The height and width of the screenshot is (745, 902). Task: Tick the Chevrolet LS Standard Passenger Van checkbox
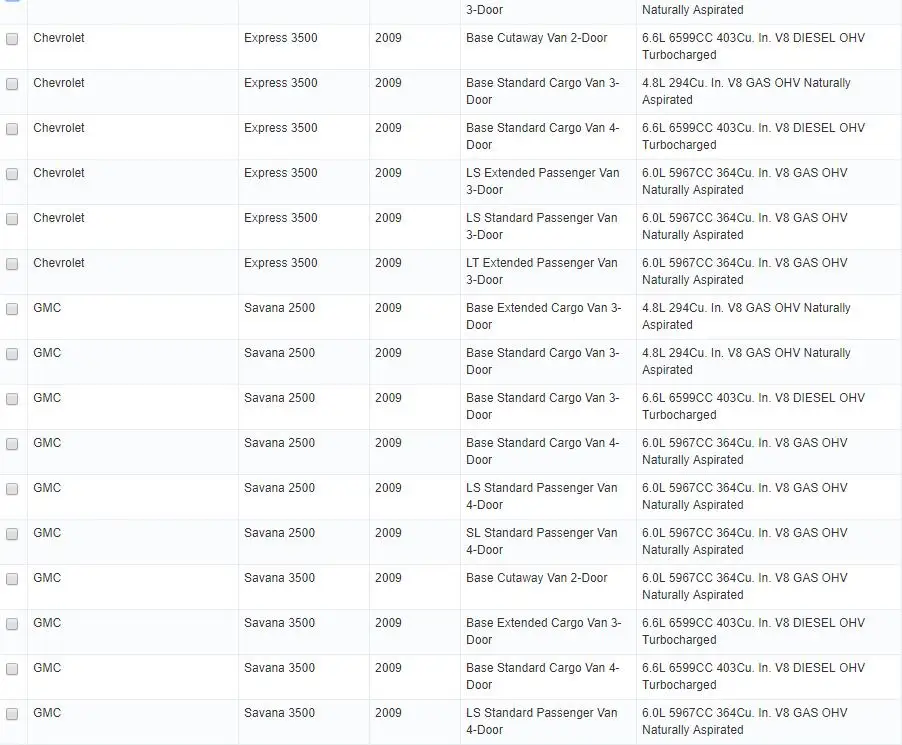point(12,219)
